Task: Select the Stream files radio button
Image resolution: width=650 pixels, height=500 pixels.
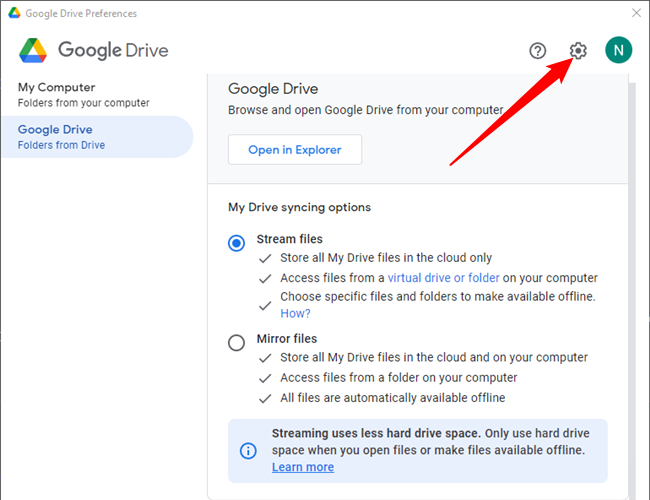Action: coord(237,243)
